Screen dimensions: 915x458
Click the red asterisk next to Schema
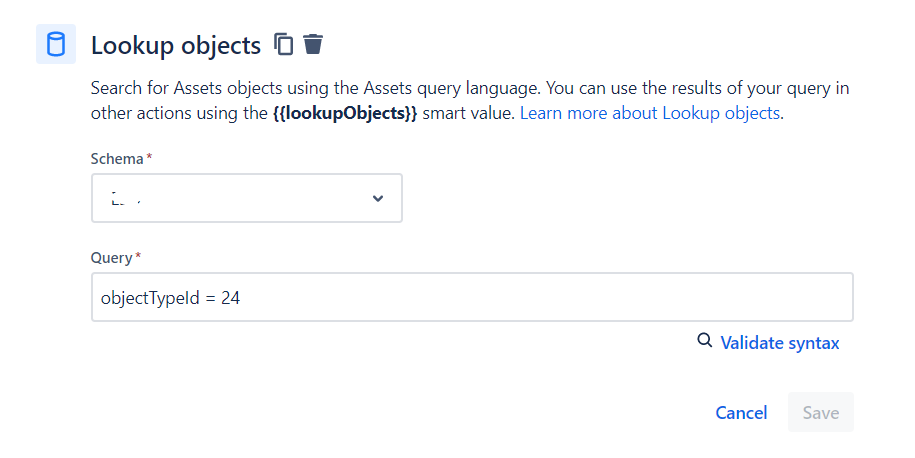[x=149, y=156]
